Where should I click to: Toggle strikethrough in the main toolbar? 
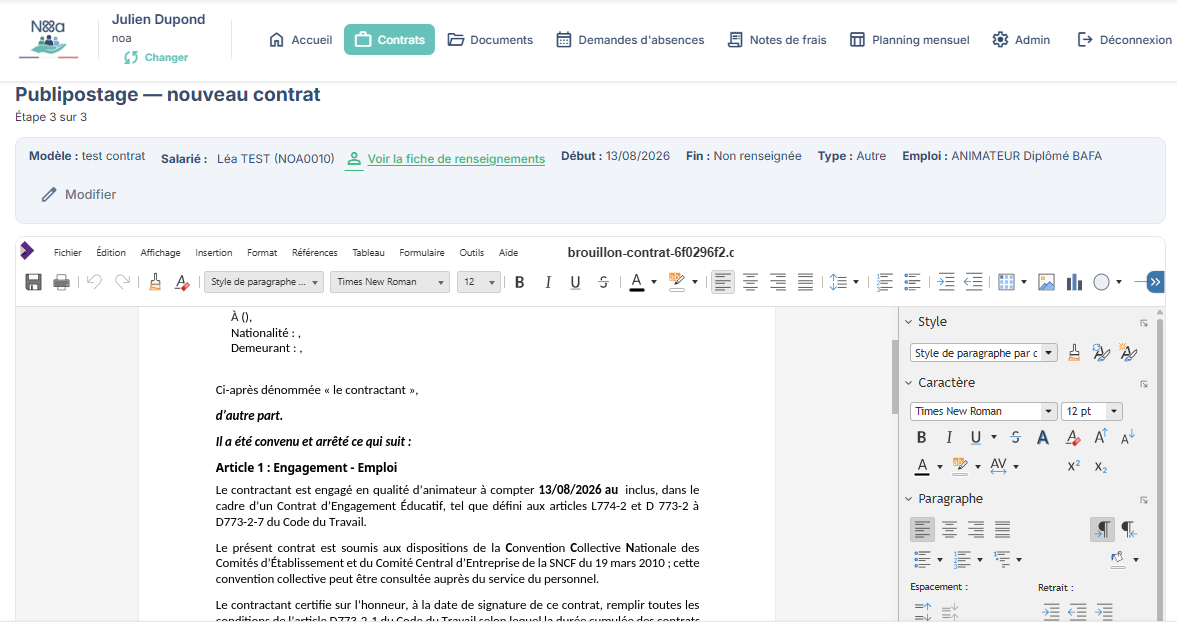[604, 282]
